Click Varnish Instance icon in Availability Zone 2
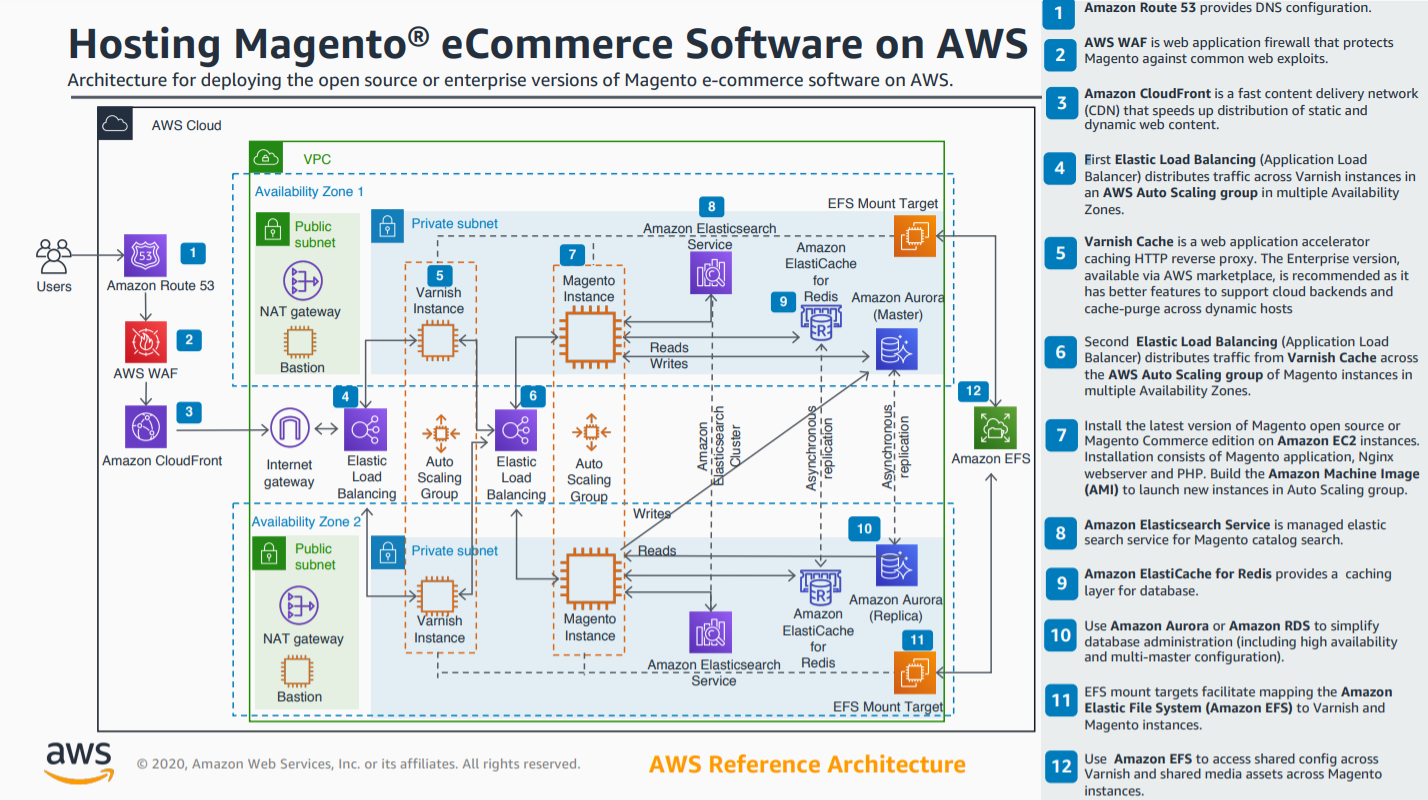This screenshot has width=1428, height=800. [438, 598]
